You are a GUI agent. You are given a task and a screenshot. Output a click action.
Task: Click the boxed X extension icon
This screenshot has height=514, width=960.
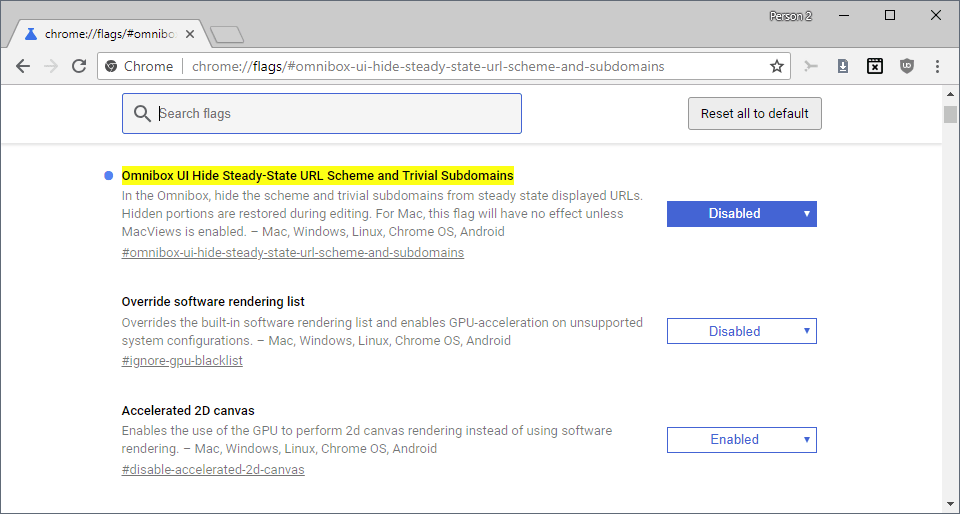tap(875, 66)
